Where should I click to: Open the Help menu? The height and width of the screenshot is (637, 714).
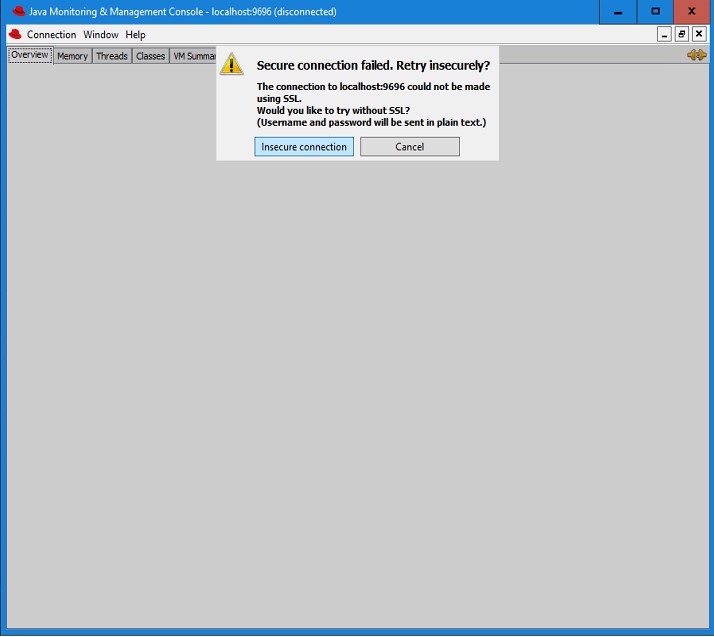click(x=135, y=35)
